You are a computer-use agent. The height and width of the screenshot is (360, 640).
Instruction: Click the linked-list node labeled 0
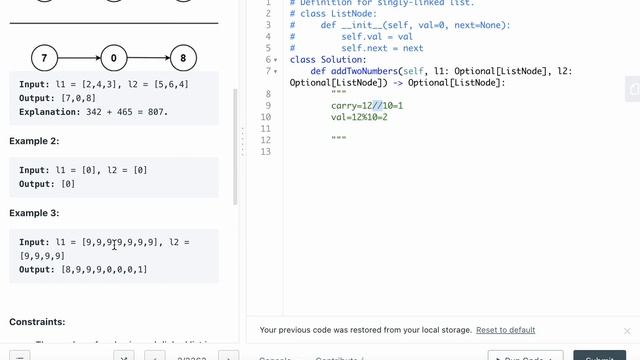pos(114,58)
